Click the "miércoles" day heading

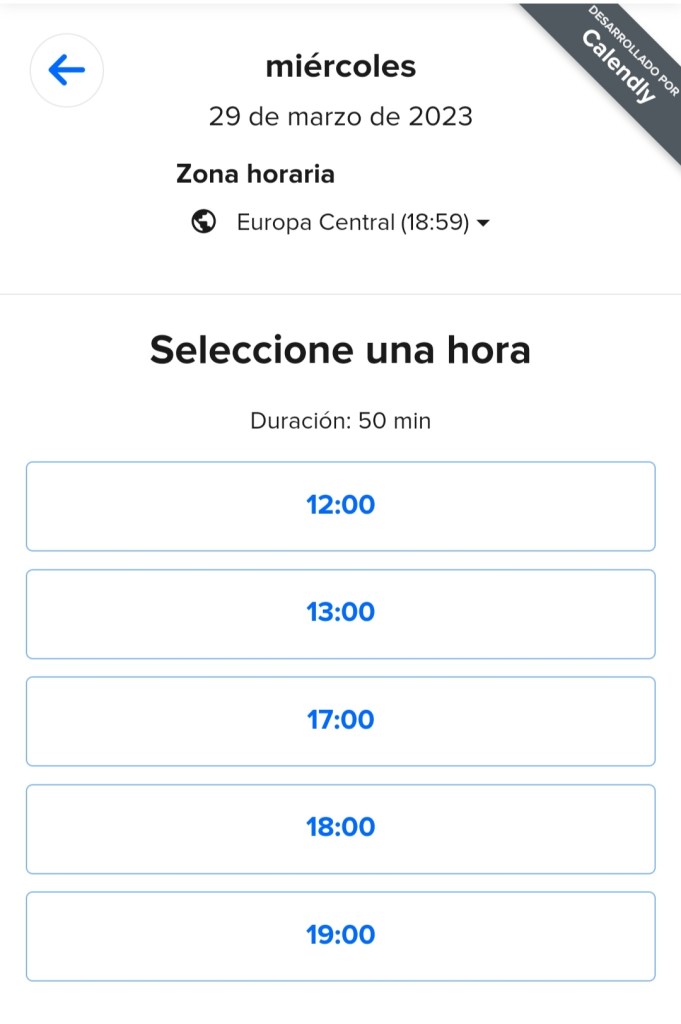[x=340, y=67]
